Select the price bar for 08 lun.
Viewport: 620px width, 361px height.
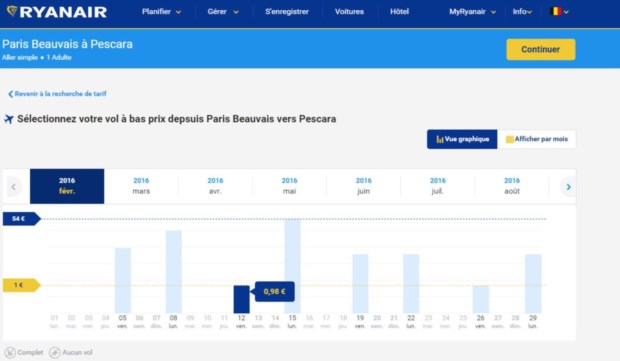pyautogui.click(x=174, y=272)
